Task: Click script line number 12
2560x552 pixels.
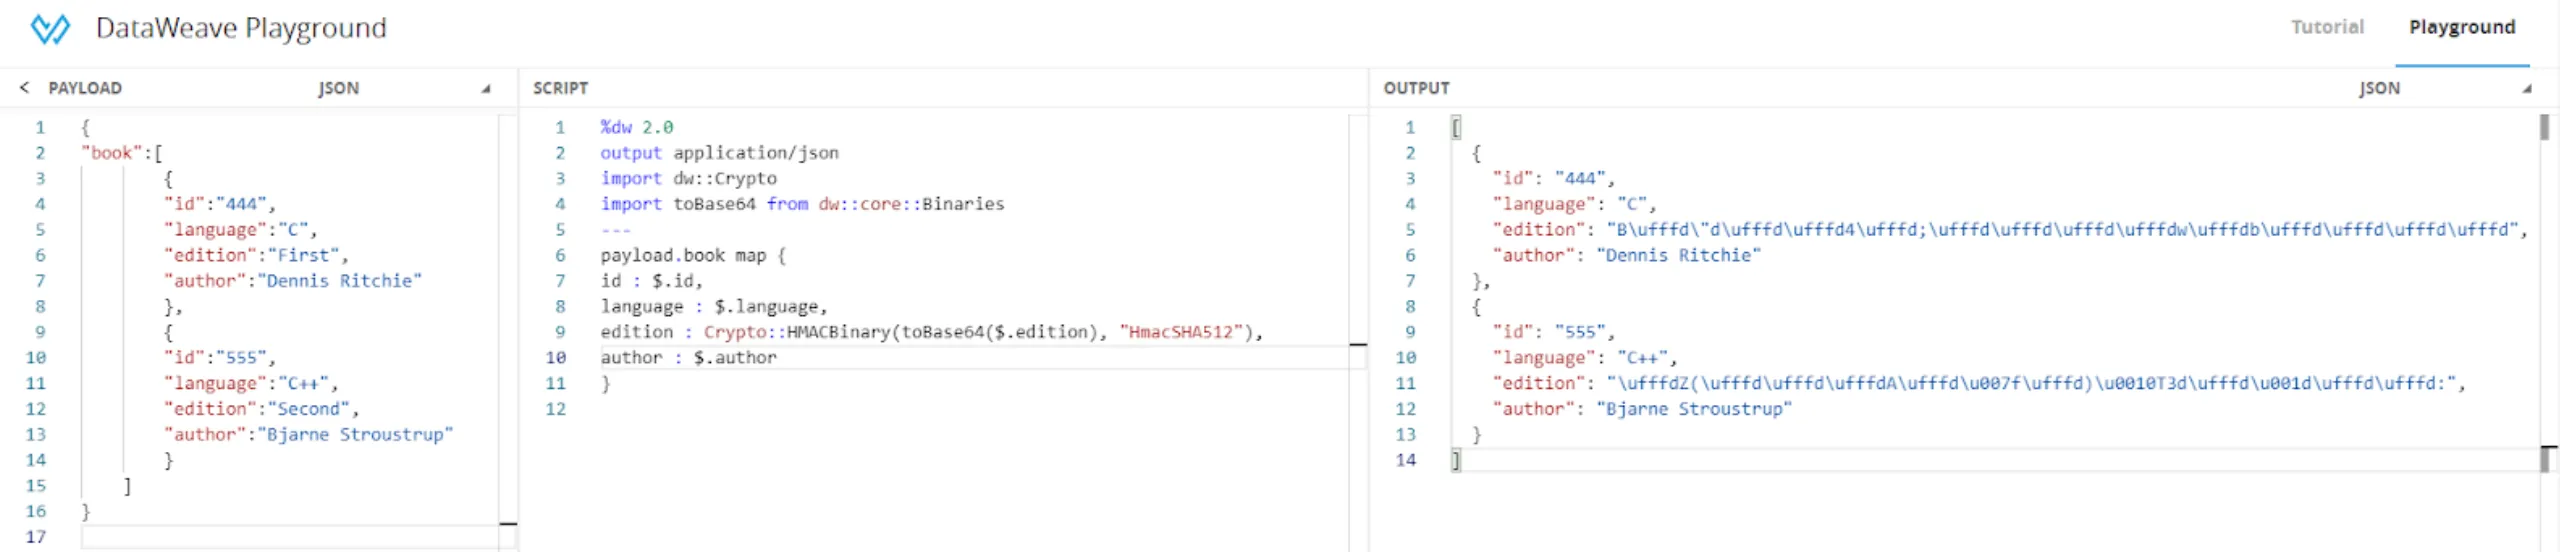Action: tap(555, 409)
